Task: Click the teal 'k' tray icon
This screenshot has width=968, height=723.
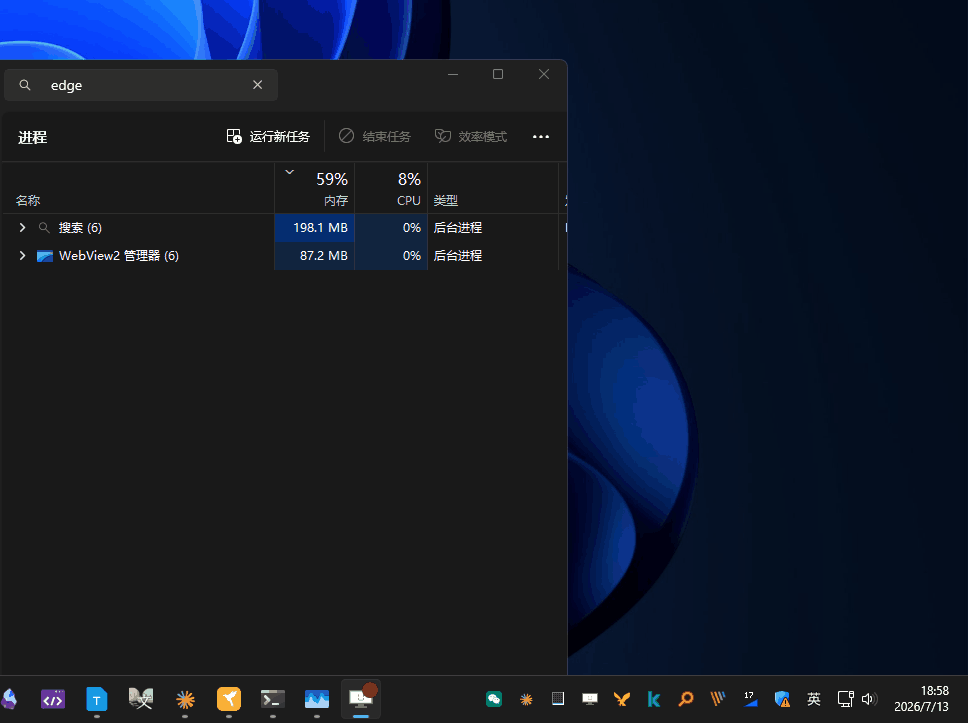Action: point(654,699)
